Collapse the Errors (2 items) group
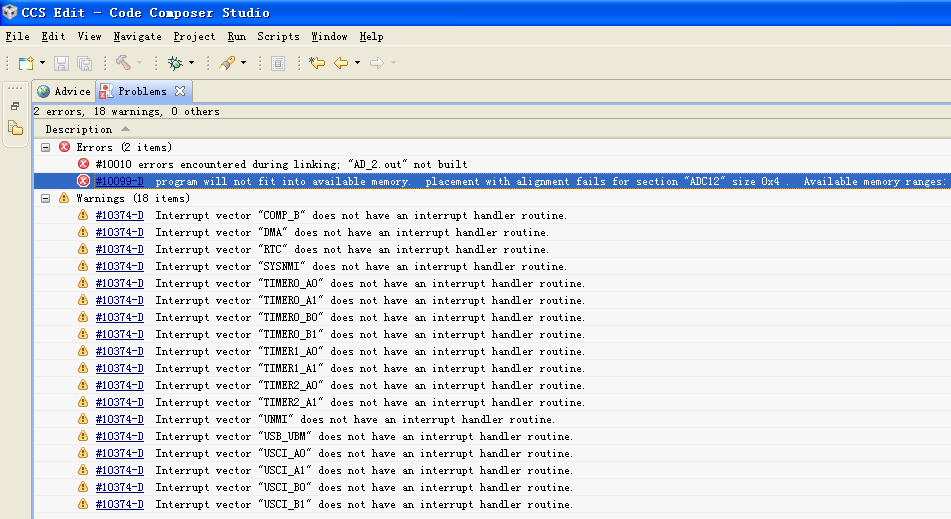951x519 pixels. (x=46, y=147)
